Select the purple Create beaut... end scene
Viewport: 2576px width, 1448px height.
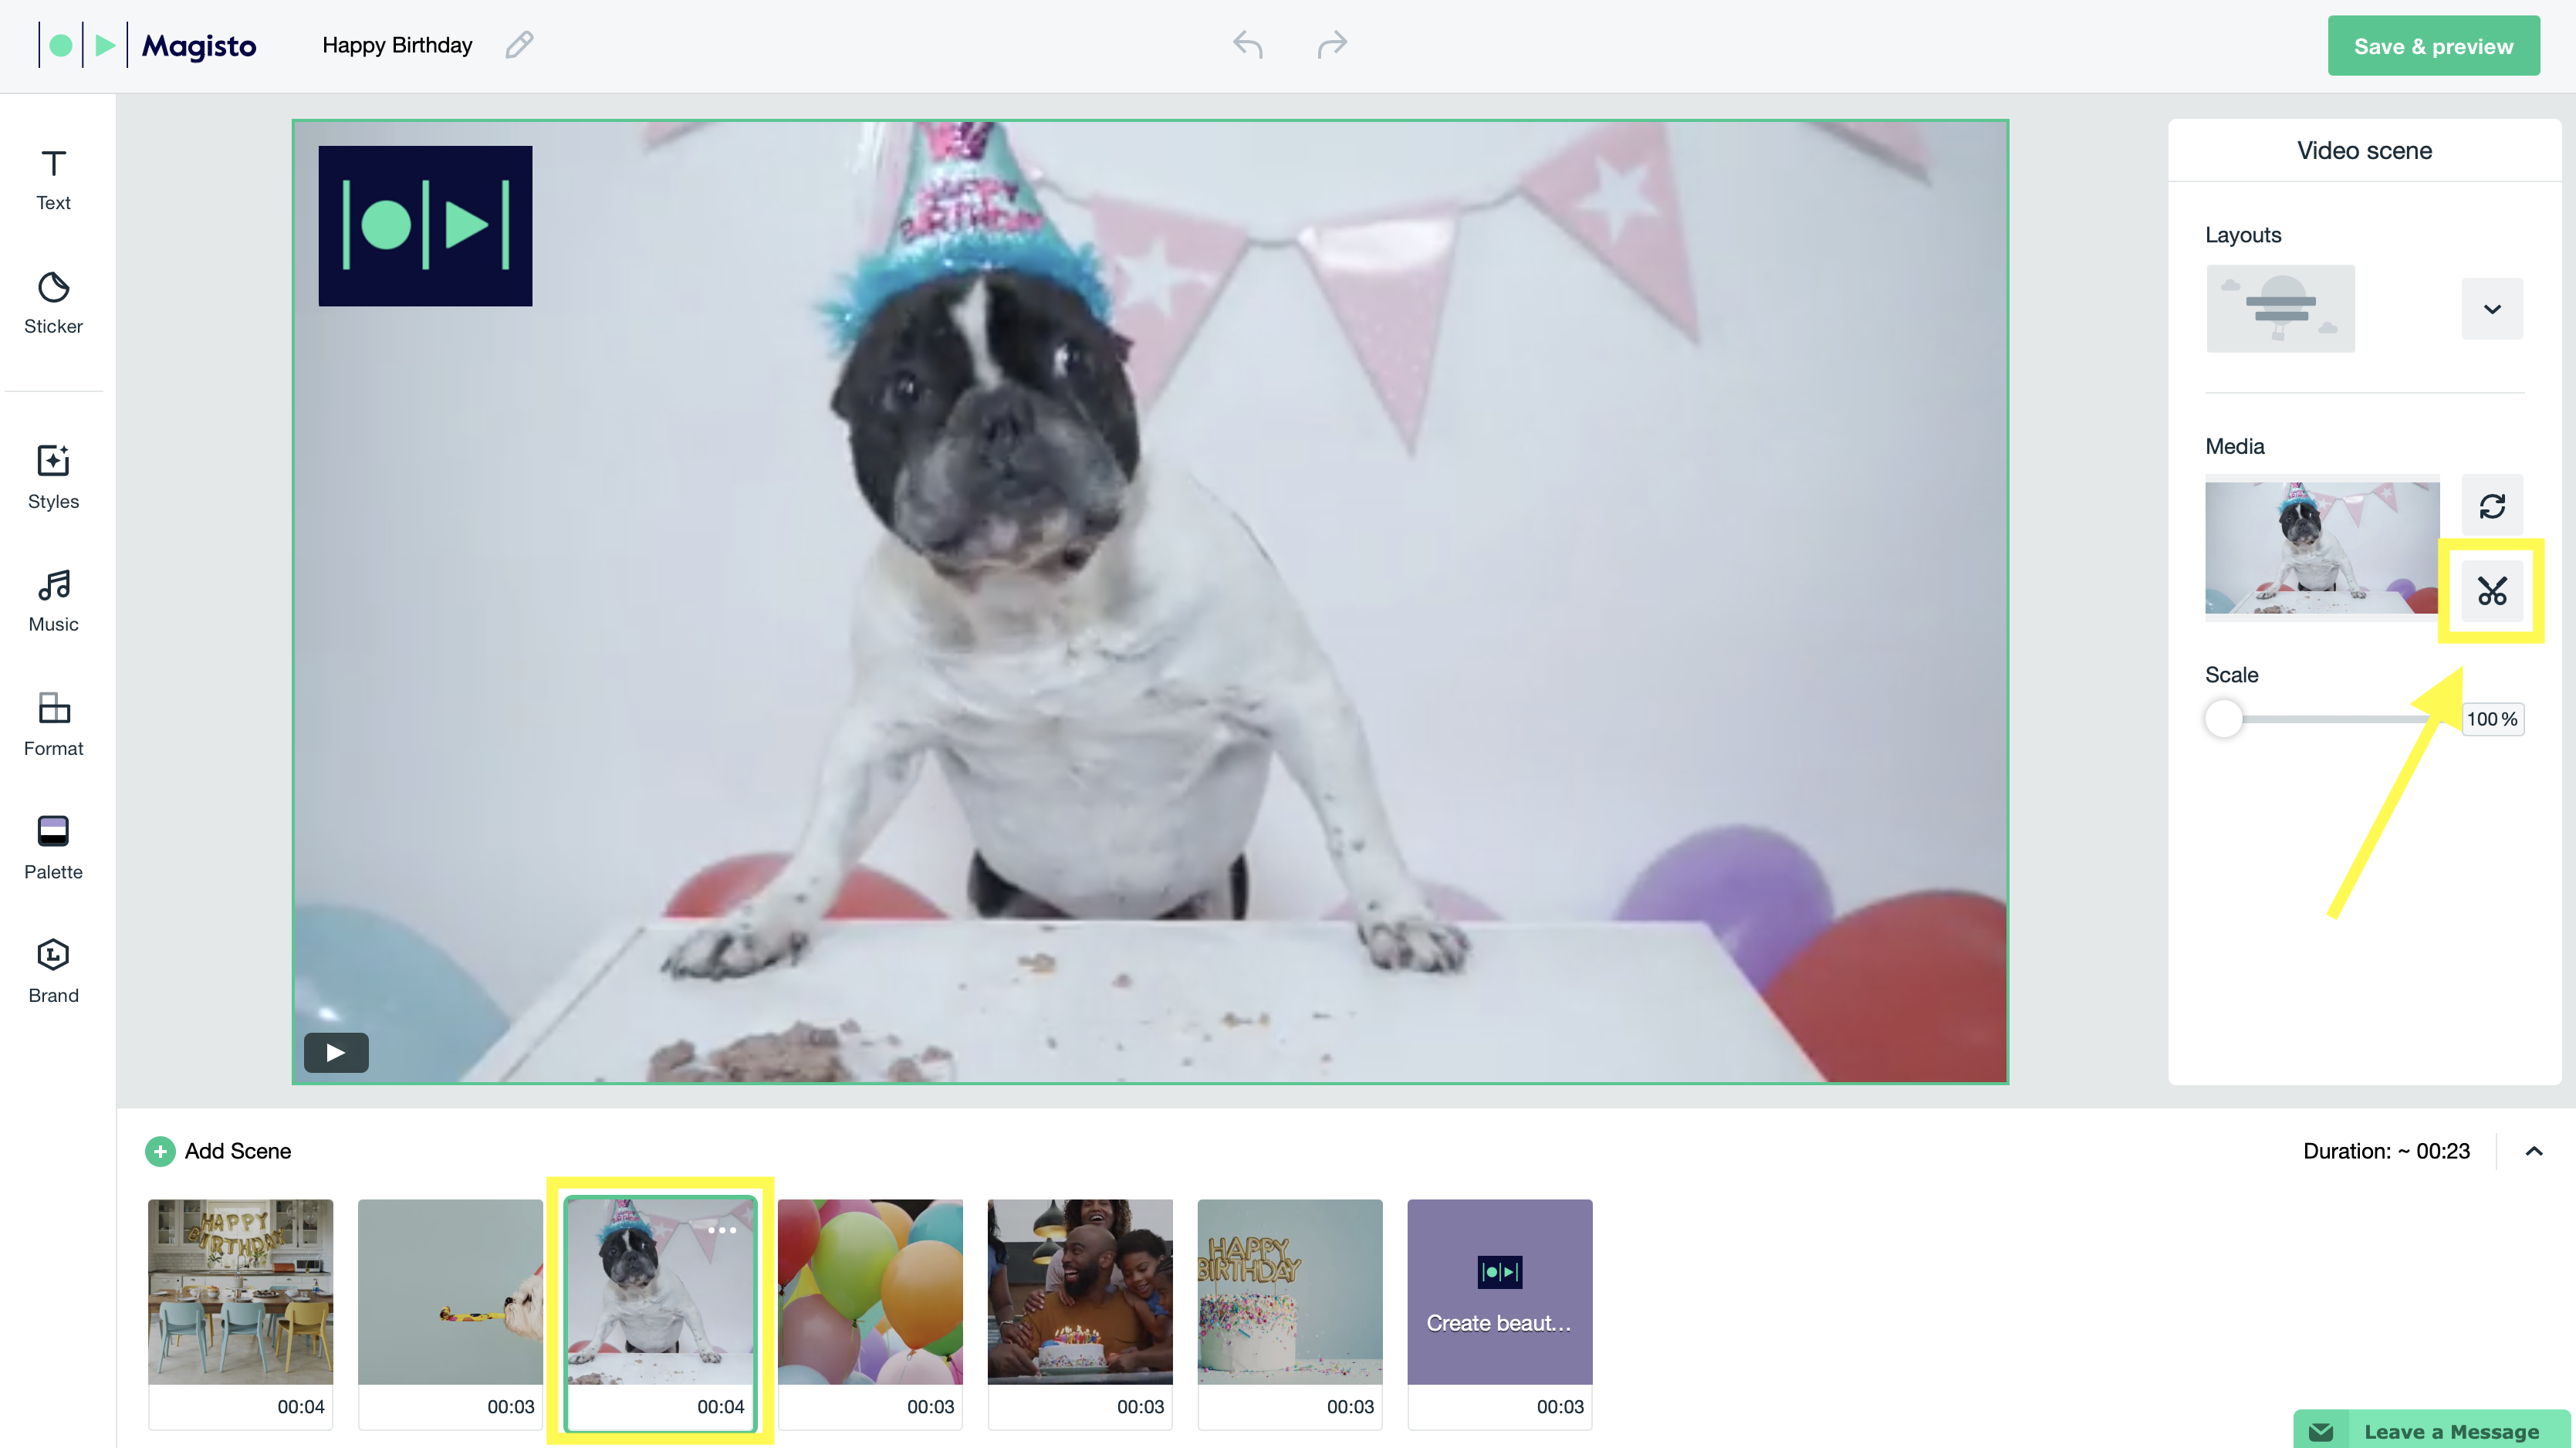point(1500,1314)
